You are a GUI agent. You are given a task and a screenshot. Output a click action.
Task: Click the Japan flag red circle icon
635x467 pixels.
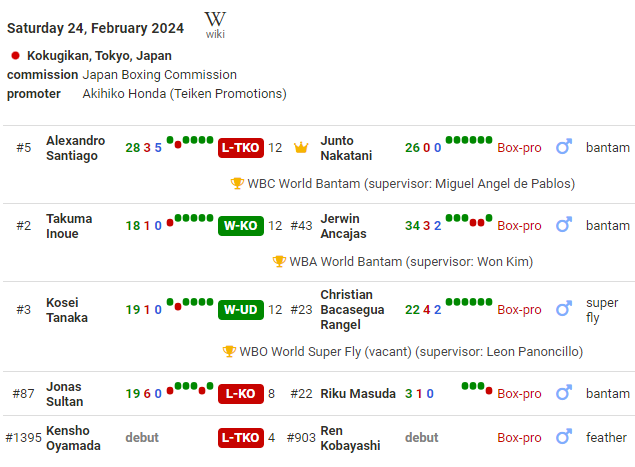point(15,56)
